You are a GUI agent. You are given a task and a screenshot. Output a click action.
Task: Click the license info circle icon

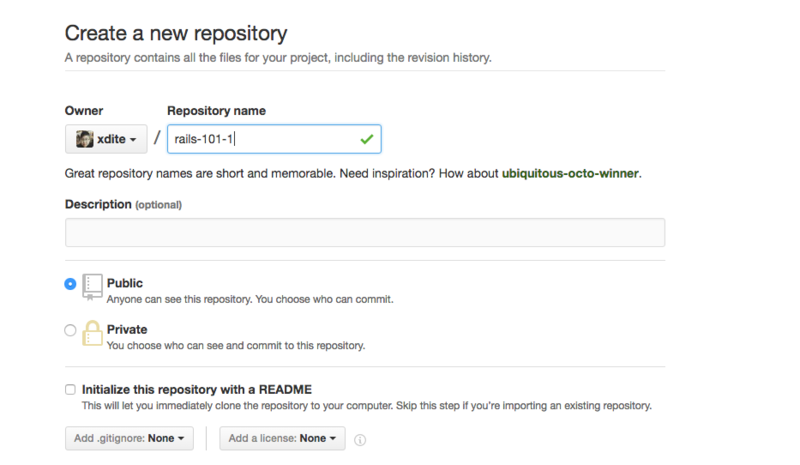pos(360,439)
